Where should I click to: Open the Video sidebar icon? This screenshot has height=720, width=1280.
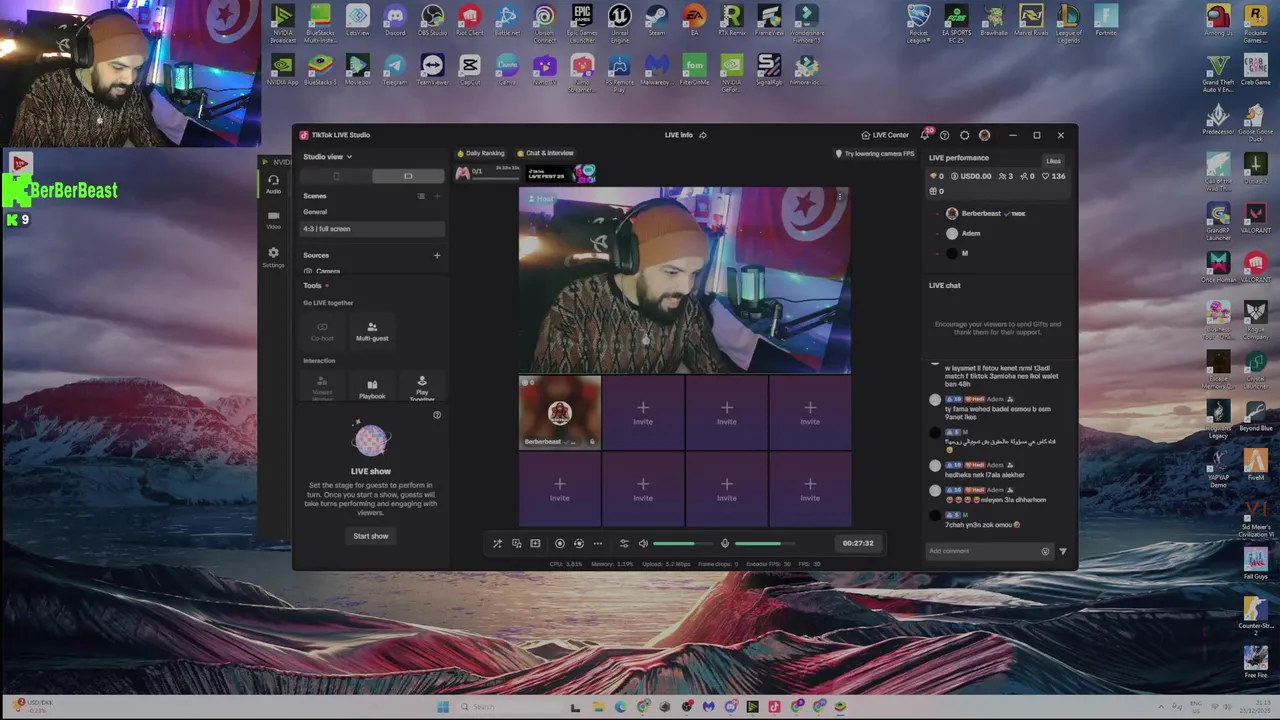pyautogui.click(x=273, y=220)
